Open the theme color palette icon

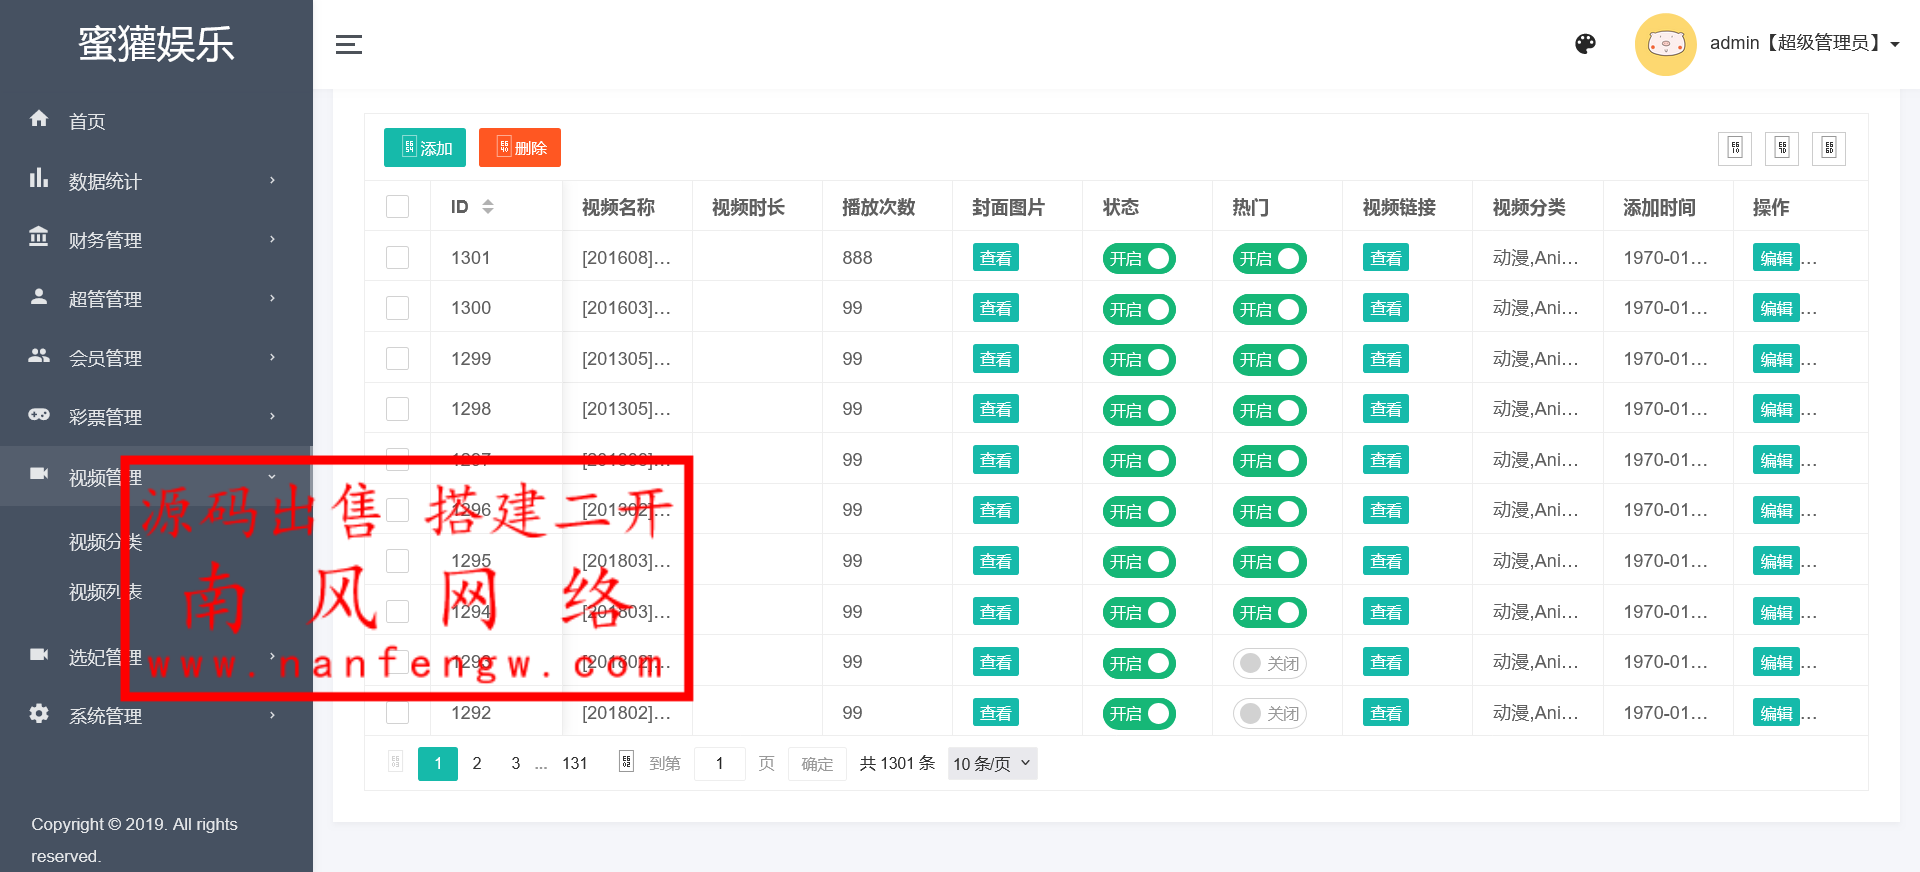click(1585, 44)
